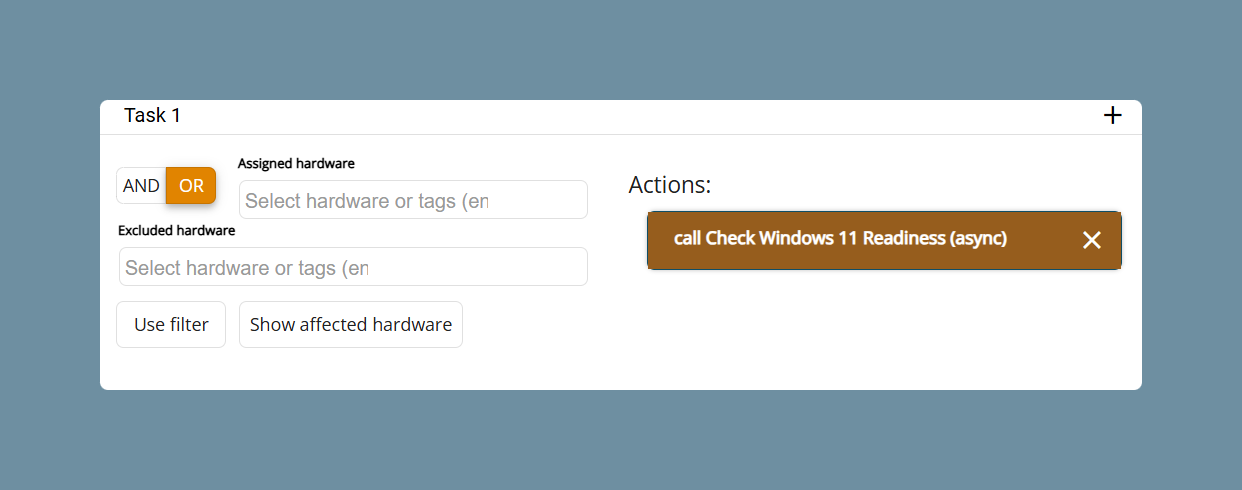Screen dimensions: 1242x490
Task: Click the Assigned hardware label
Action: point(296,163)
